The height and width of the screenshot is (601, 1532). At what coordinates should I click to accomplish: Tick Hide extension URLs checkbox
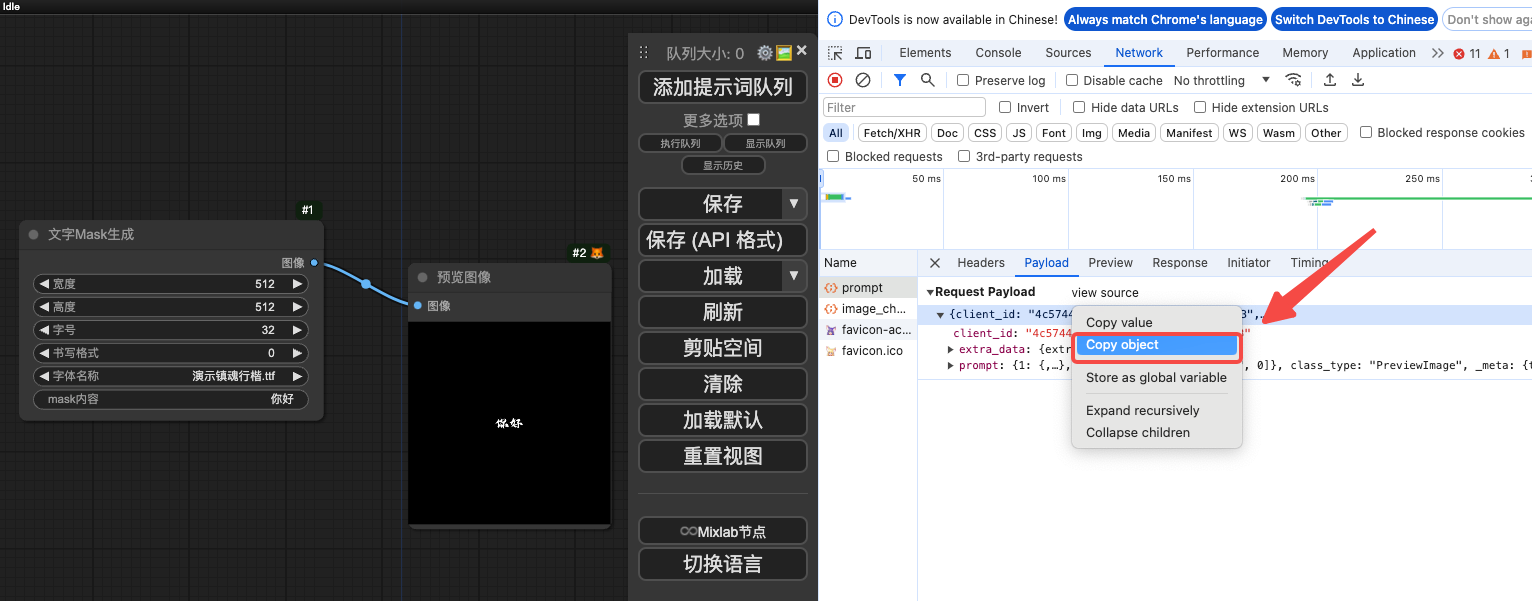click(x=1199, y=107)
